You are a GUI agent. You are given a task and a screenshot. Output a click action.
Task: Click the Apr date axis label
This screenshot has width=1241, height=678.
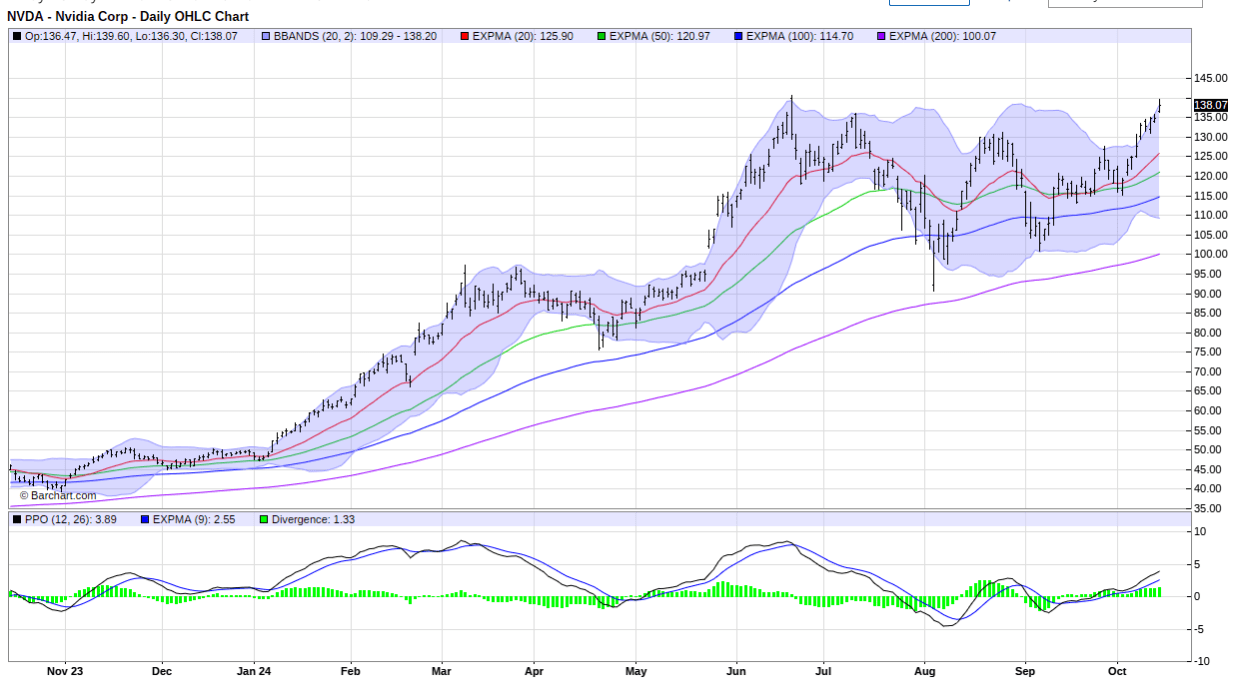click(534, 671)
